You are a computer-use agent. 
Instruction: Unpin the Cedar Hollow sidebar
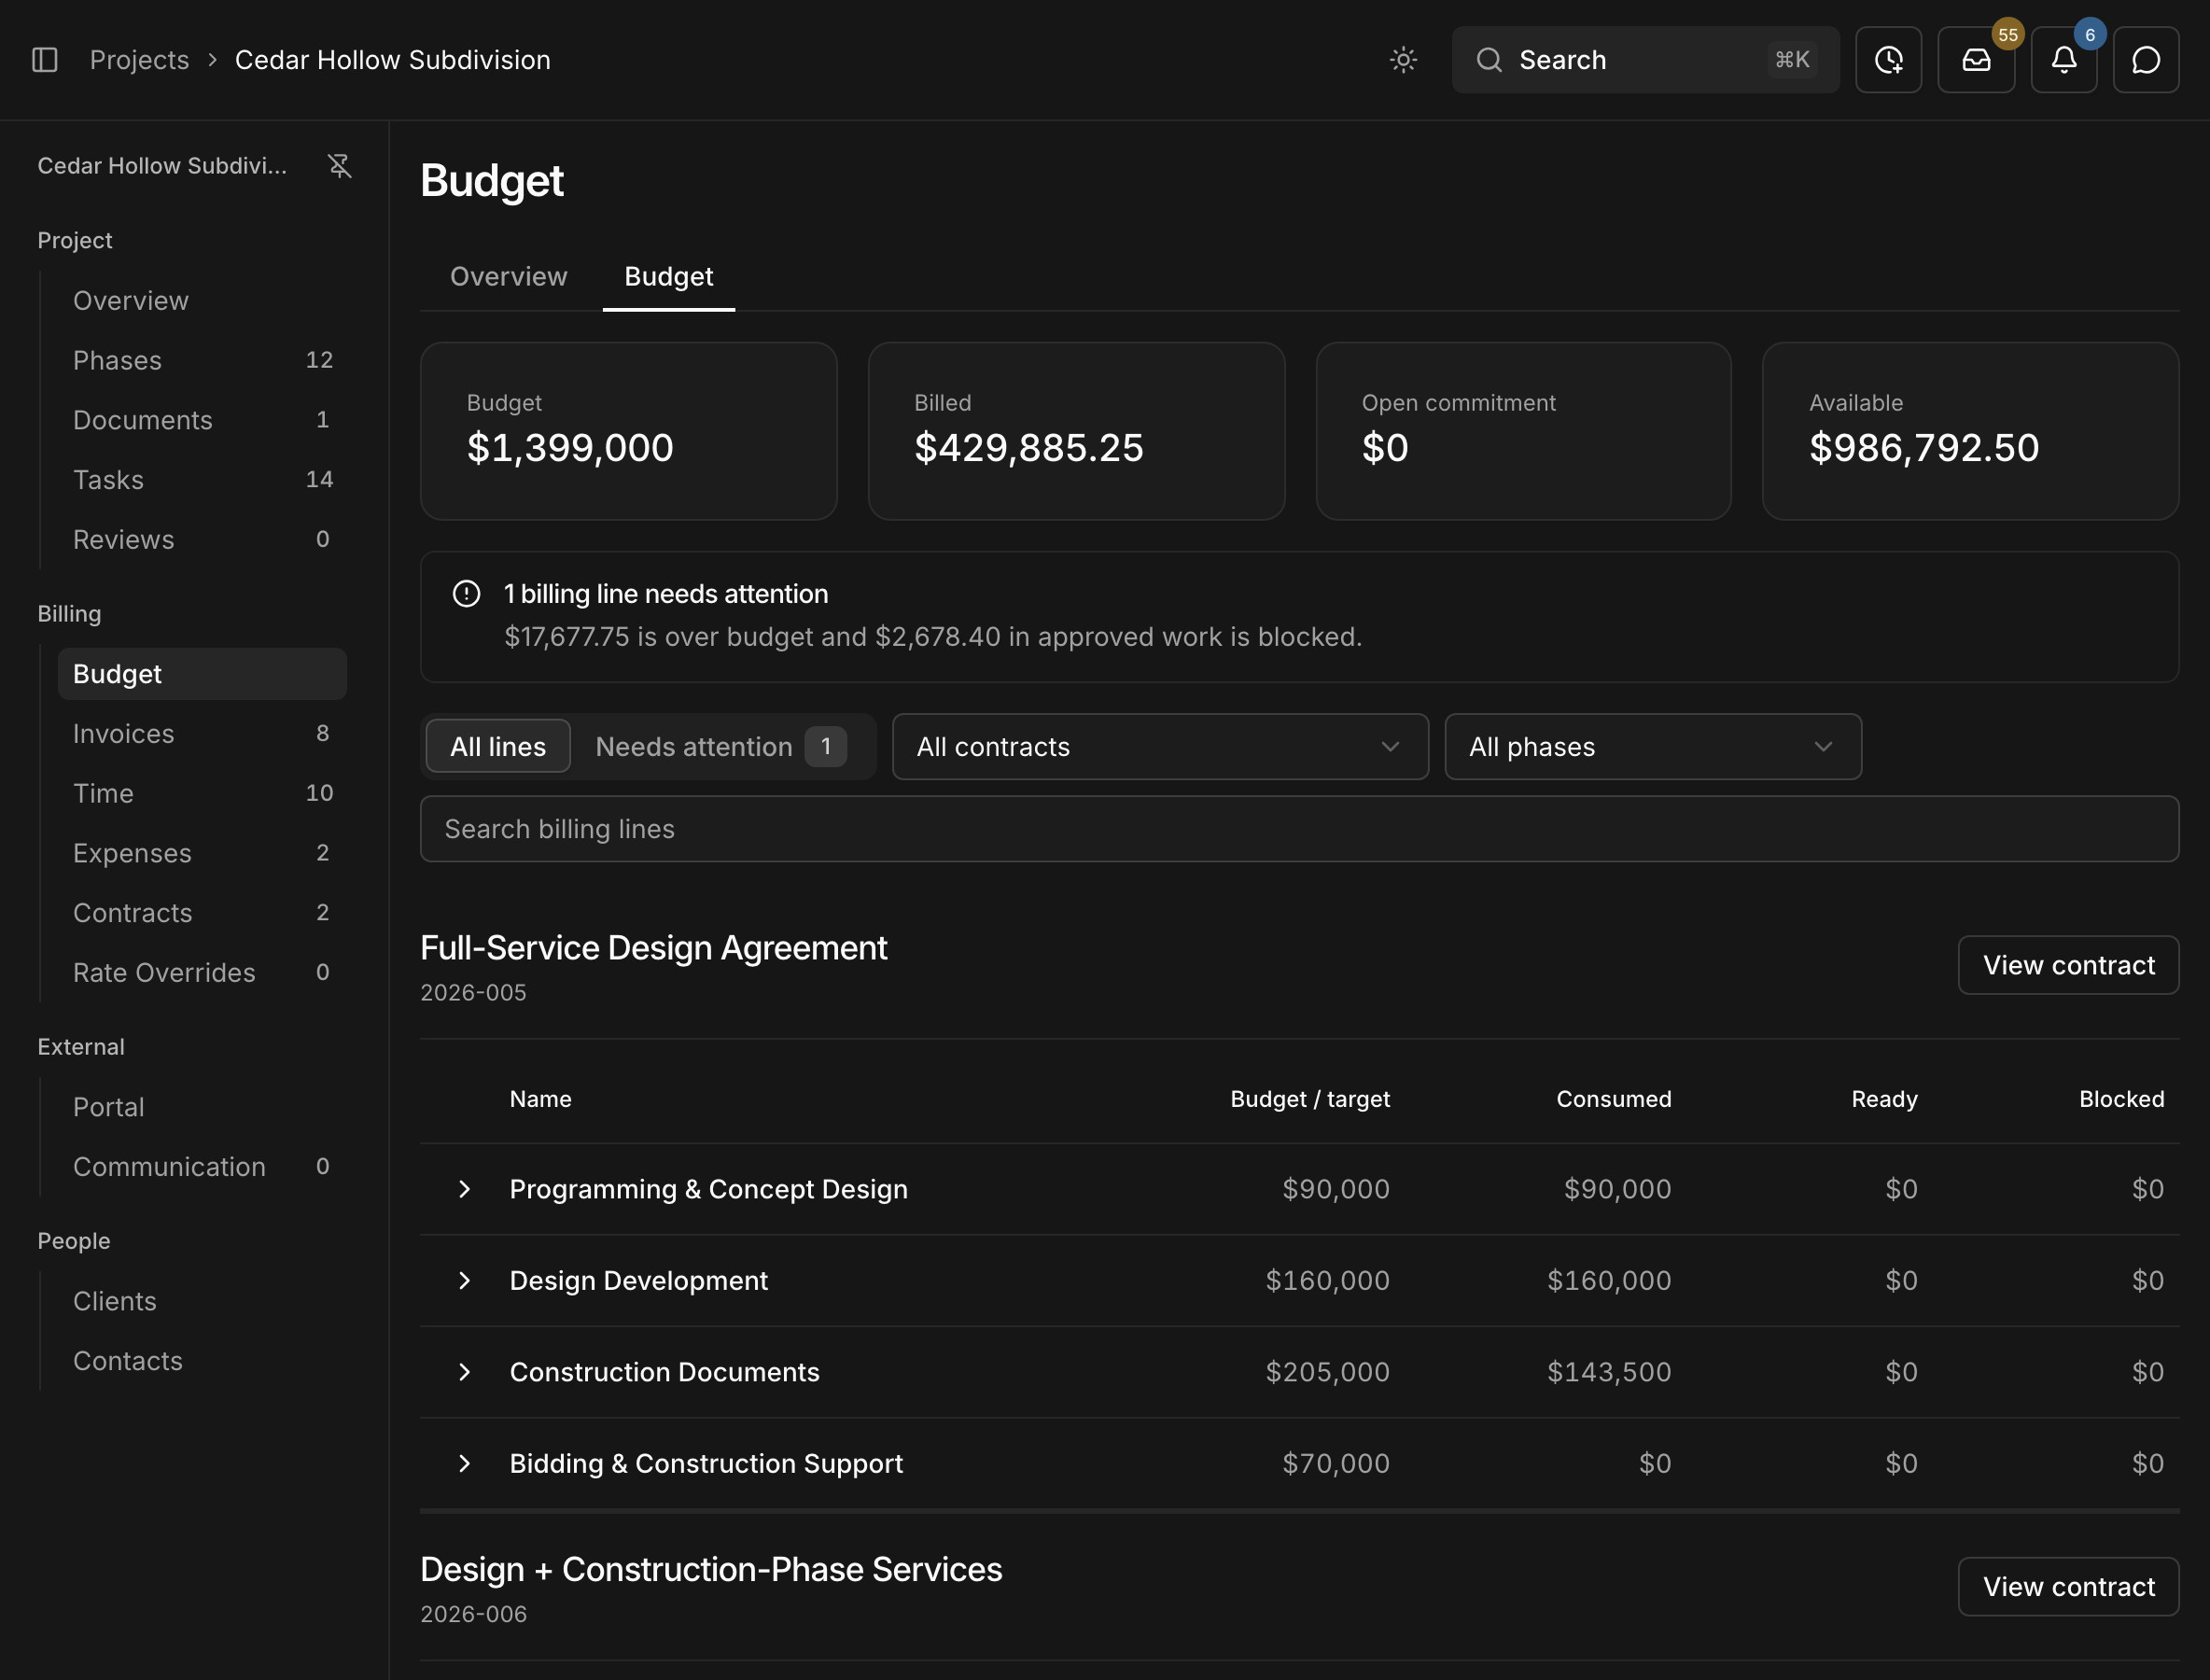pos(340,166)
